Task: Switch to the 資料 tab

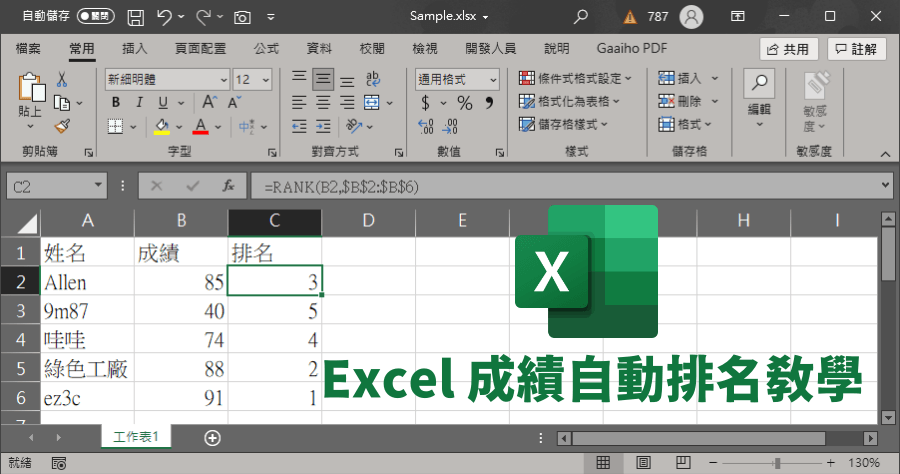Action: click(x=319, y=49)
